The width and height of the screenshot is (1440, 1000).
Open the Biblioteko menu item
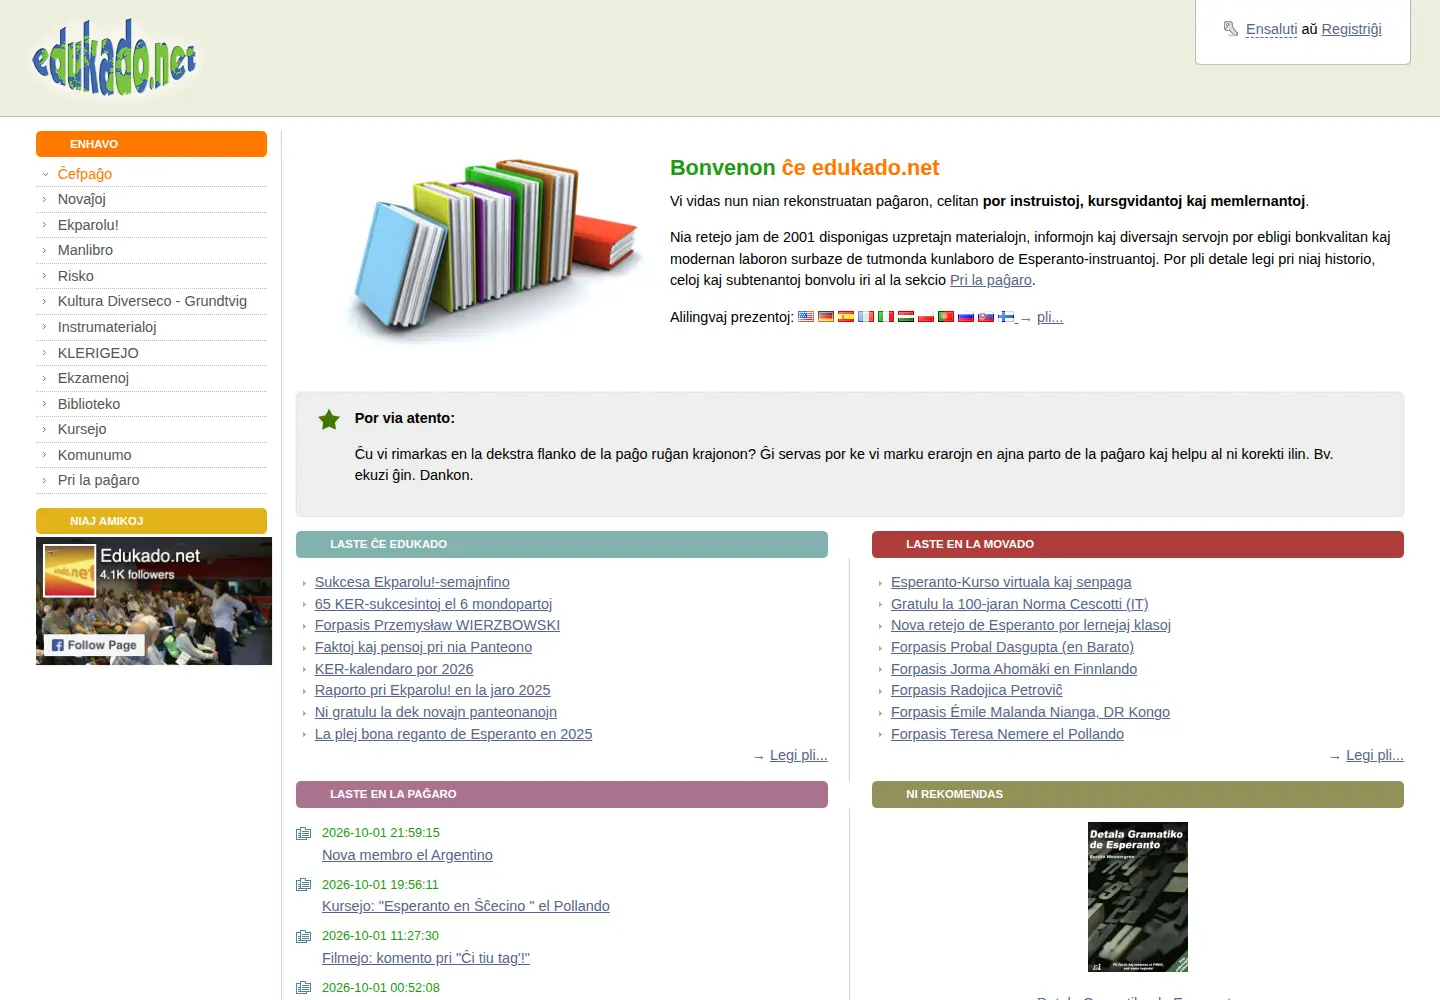click(89, 404)
